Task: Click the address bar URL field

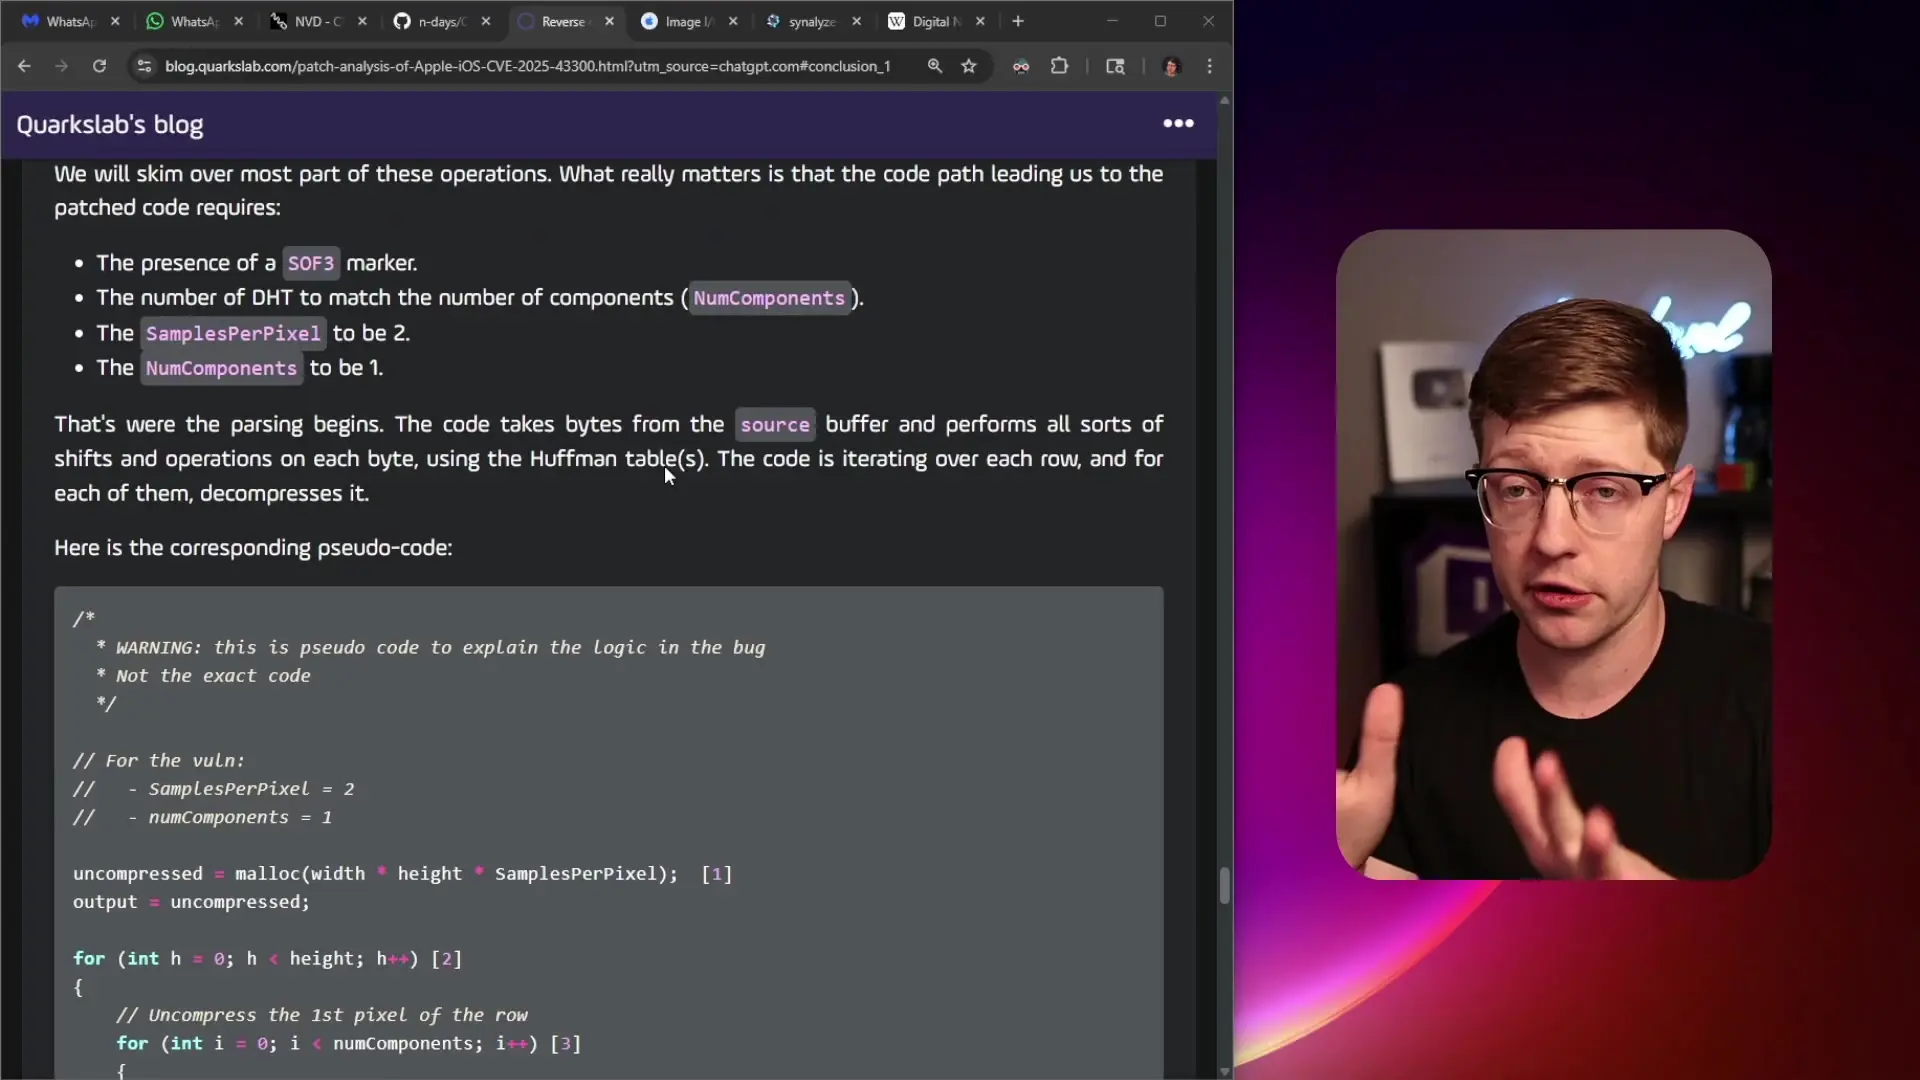Action: coord(527,66)
